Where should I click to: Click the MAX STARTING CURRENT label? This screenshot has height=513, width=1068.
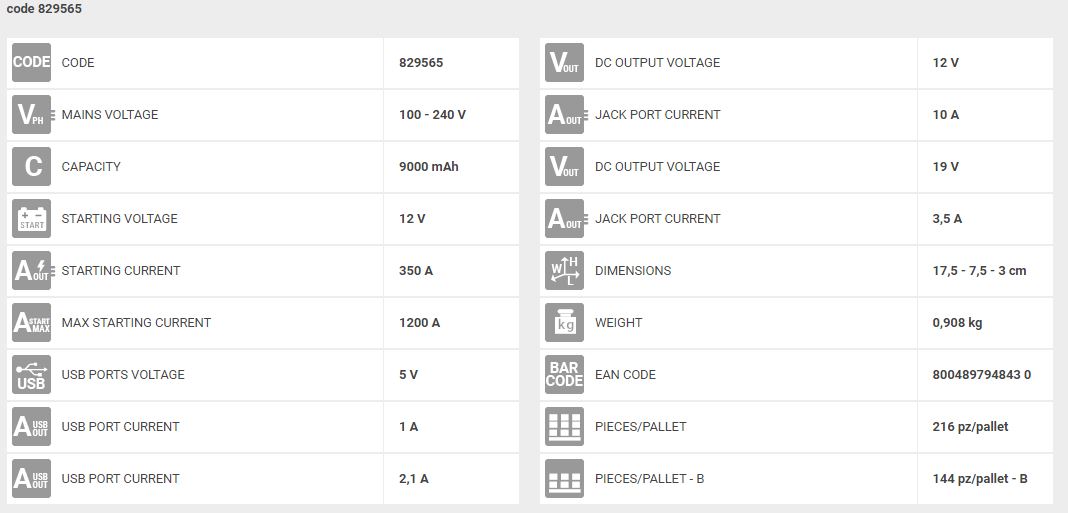(x=136, y=323)
